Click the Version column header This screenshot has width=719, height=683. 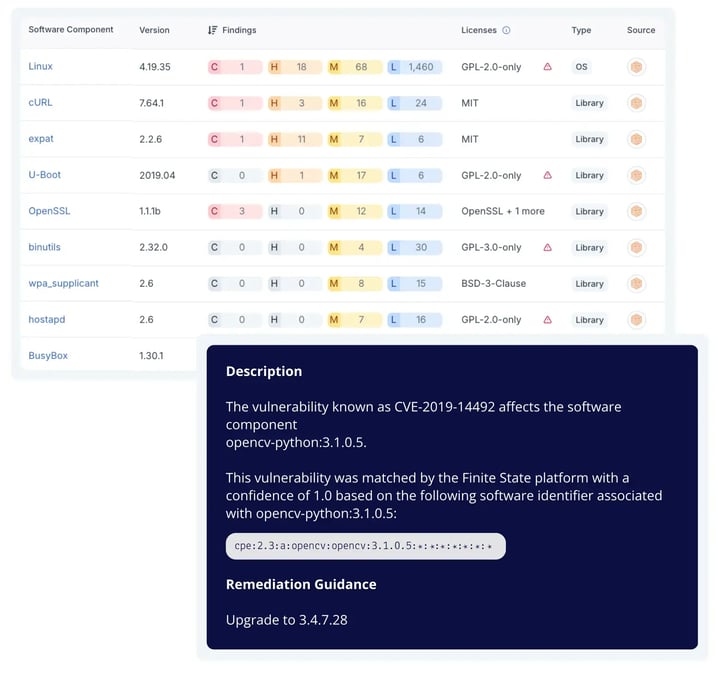[x=154, y=30]
